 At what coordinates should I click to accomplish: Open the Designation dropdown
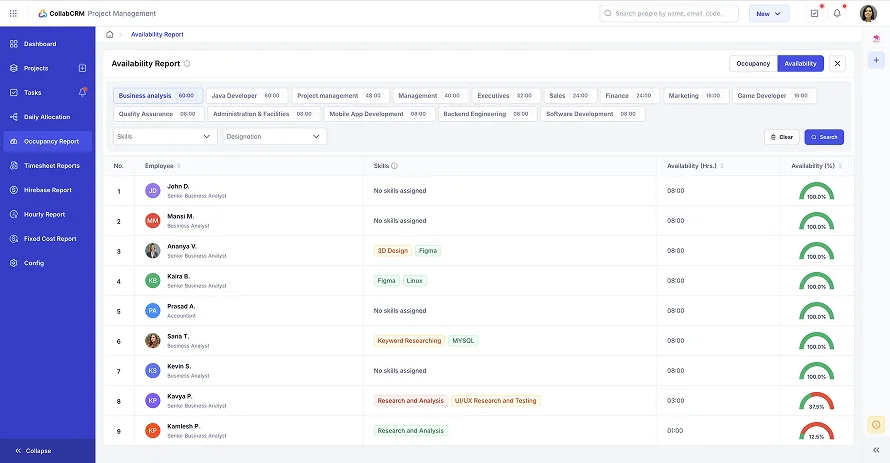click(275, 137)
